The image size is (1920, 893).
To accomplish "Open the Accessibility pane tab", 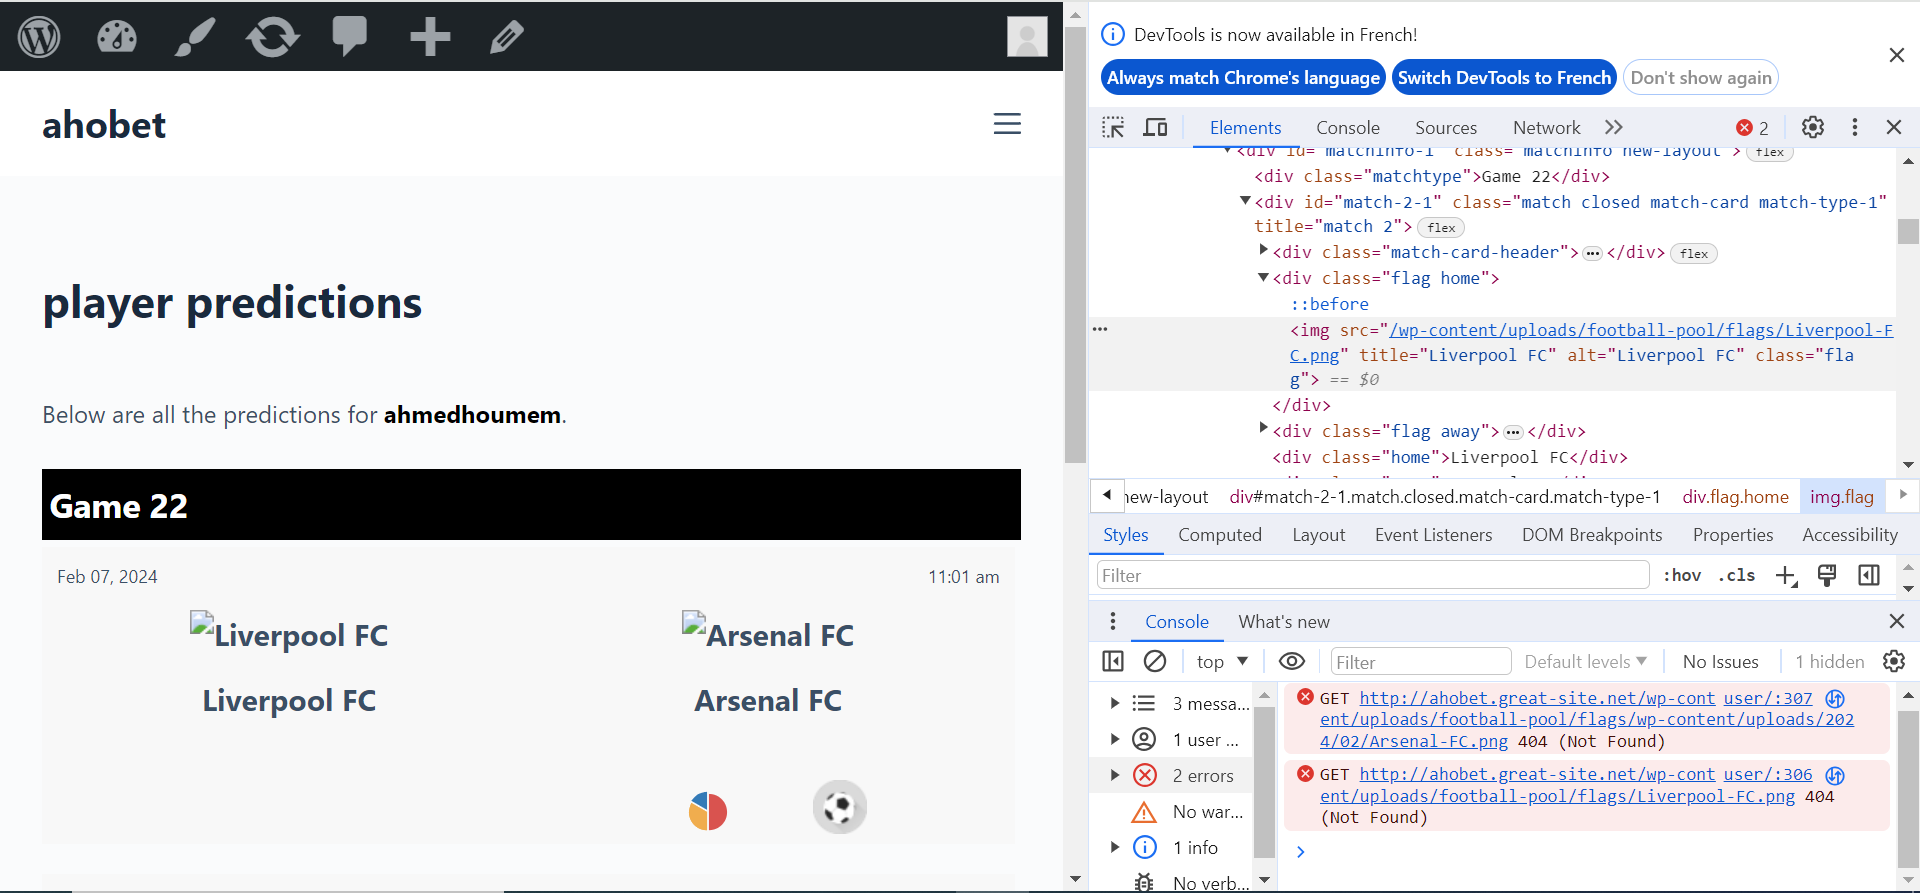I will 1849,535.
